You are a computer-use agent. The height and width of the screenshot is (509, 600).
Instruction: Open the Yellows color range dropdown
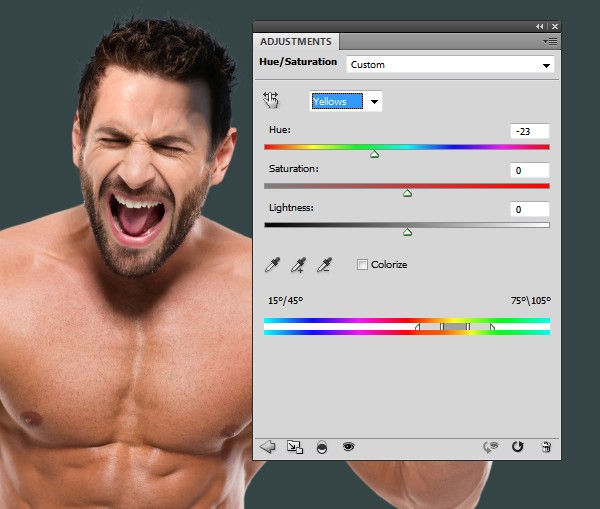coord(347,101)
